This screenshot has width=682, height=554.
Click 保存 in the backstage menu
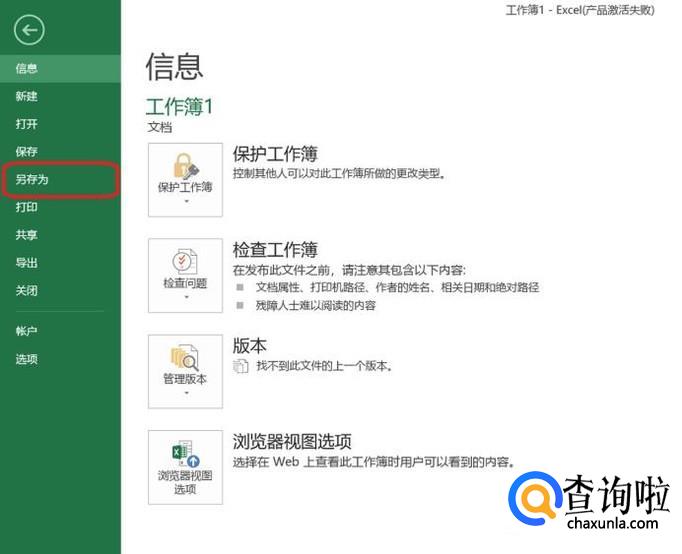60,151
